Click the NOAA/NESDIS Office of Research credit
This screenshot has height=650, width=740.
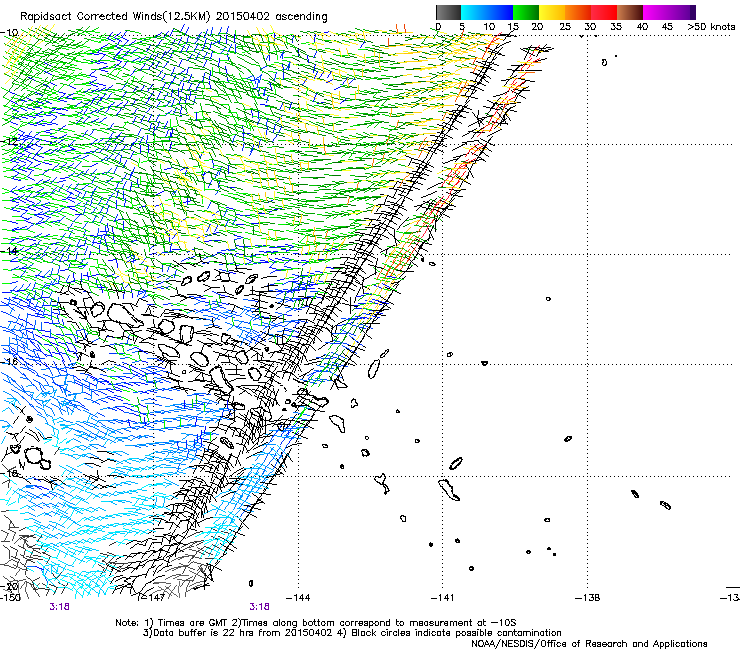click(589, 644)
